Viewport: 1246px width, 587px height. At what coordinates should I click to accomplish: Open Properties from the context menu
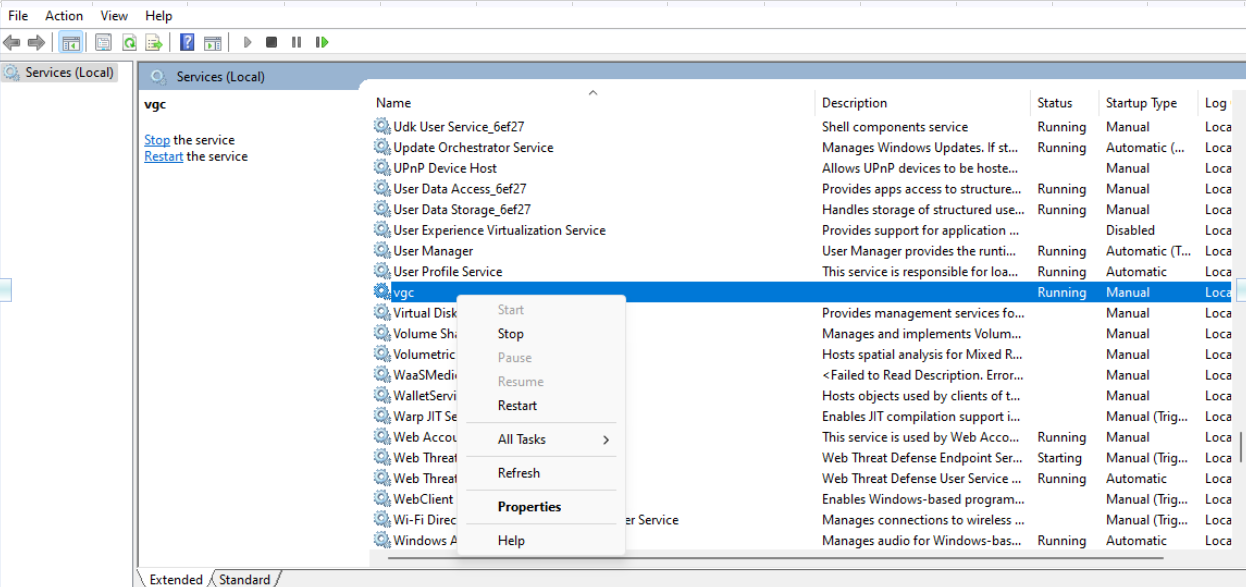pos(529,507)
